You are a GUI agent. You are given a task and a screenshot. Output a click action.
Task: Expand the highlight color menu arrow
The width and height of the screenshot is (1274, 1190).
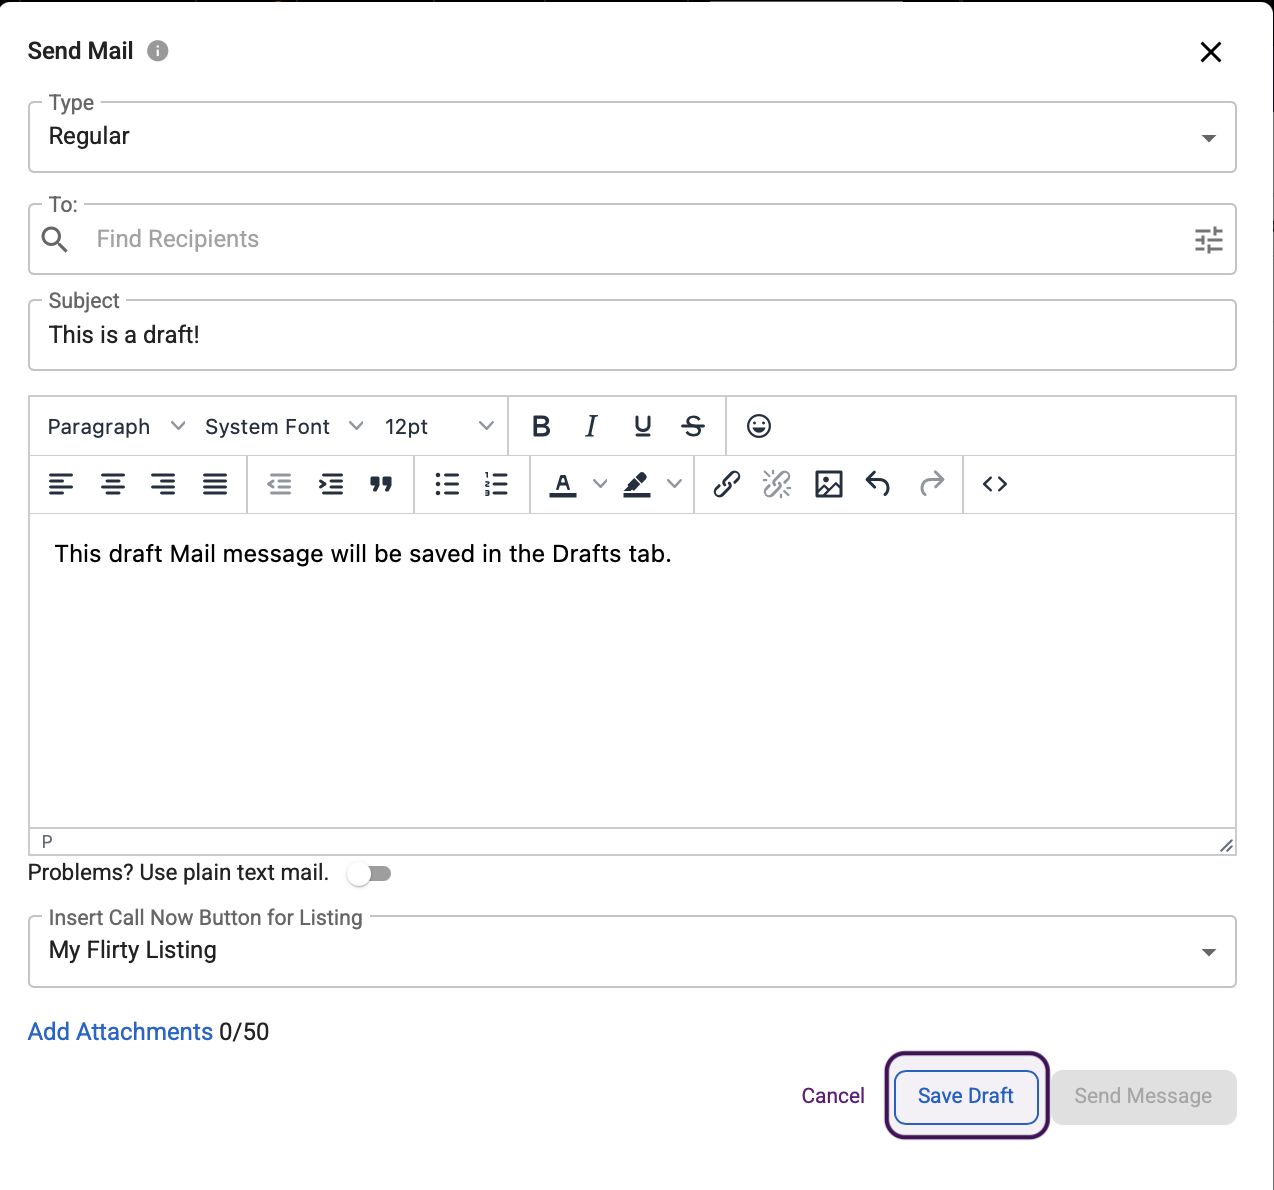pos(675,485)
